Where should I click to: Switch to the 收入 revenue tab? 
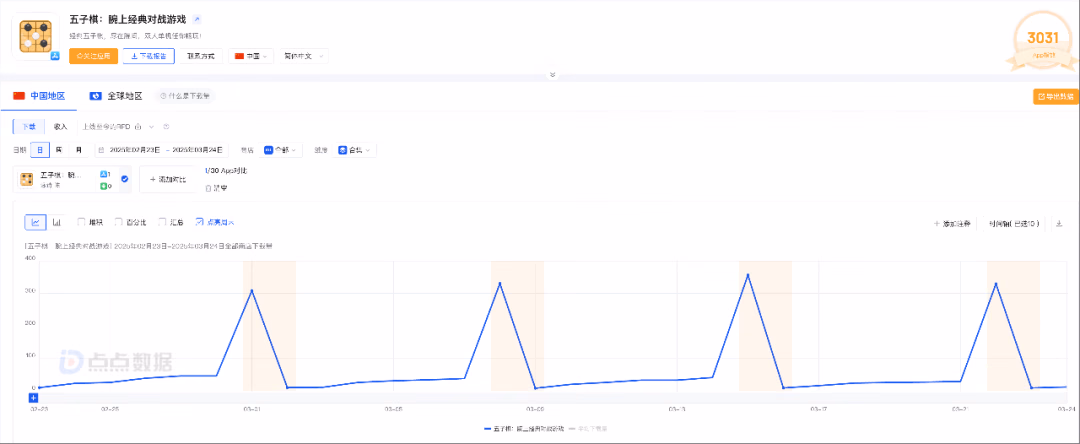pos(61,127)
